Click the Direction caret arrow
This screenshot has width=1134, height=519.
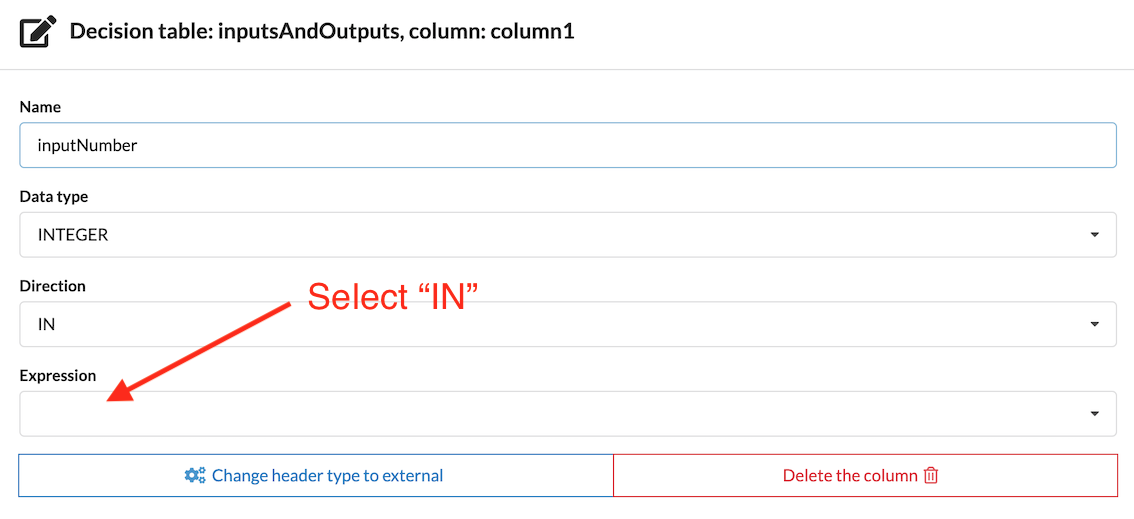tap(1095, 325)
